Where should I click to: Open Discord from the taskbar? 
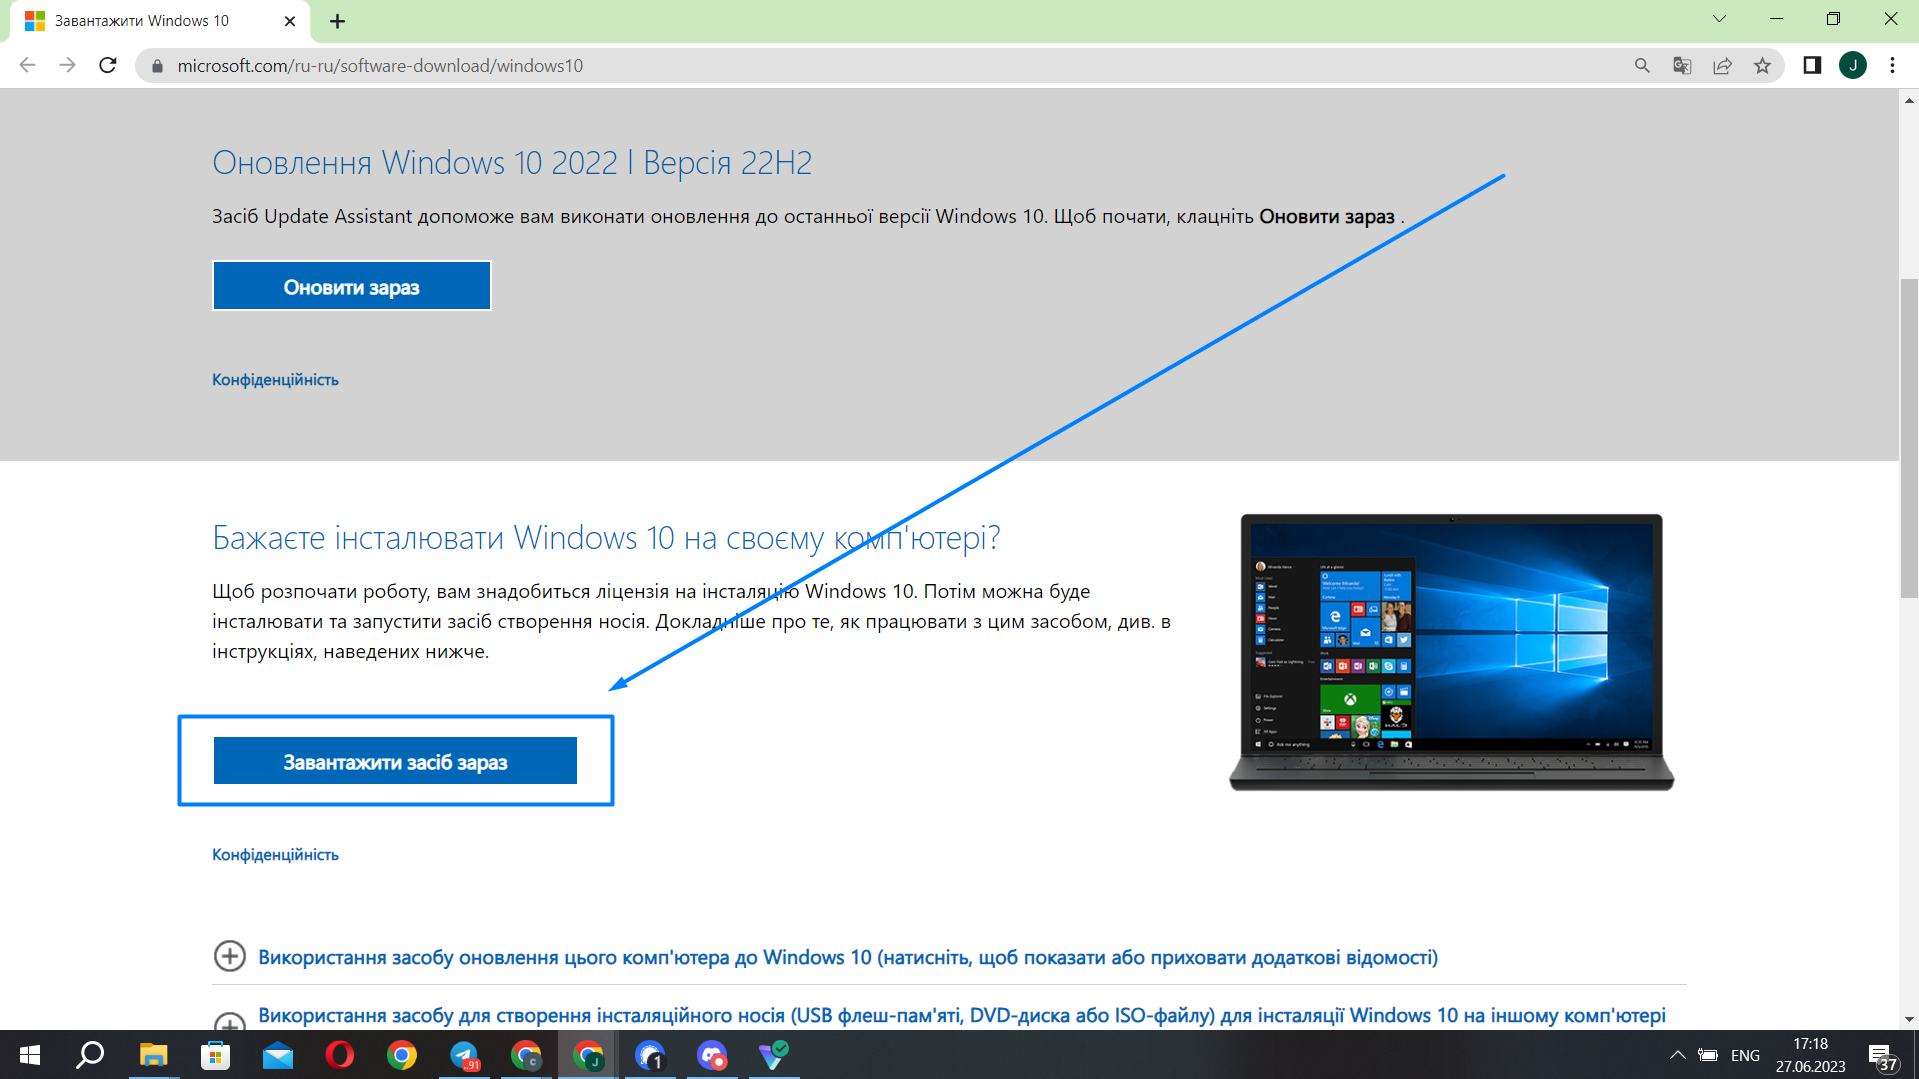tap(712, 1055)
